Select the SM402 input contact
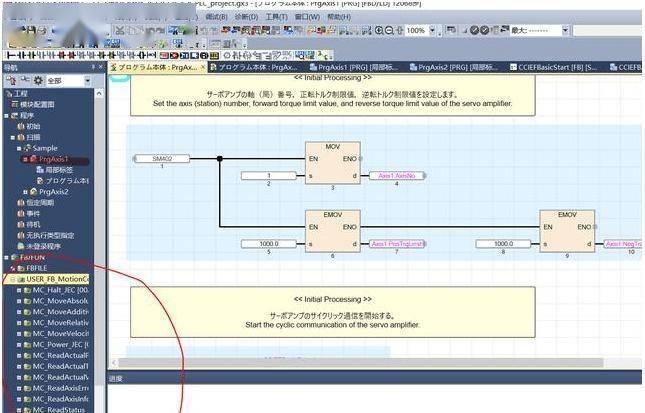The height and width of the screenshot is (413, 645). point(161,158)
